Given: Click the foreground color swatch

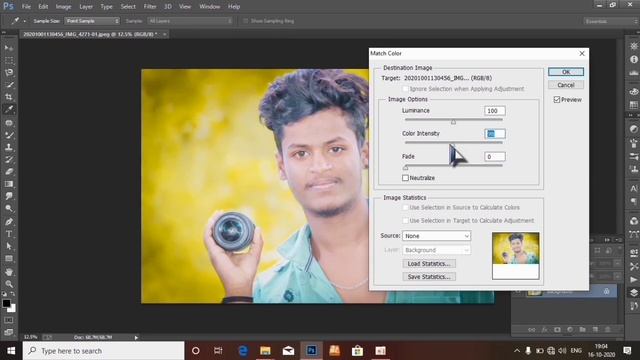Looking at the screenshot, I should [x=6, y=303].
